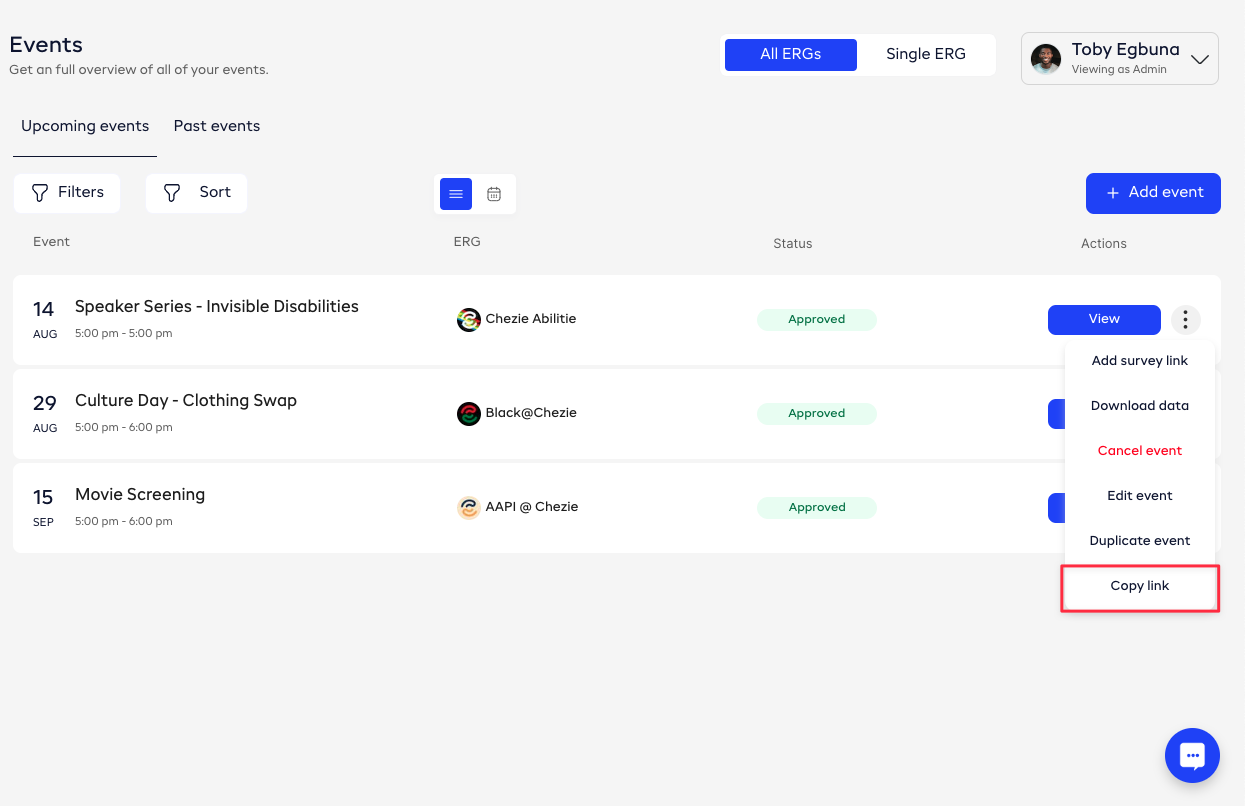
Task: Click partially hidden View button for Culture Day
Action: [1056, 414]
